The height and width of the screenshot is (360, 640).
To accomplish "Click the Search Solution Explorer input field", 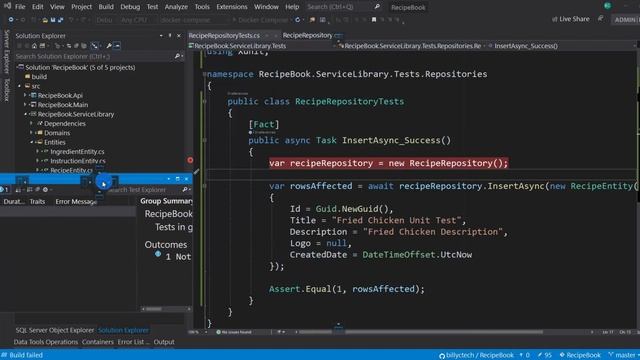I will [x=94, y=56].
